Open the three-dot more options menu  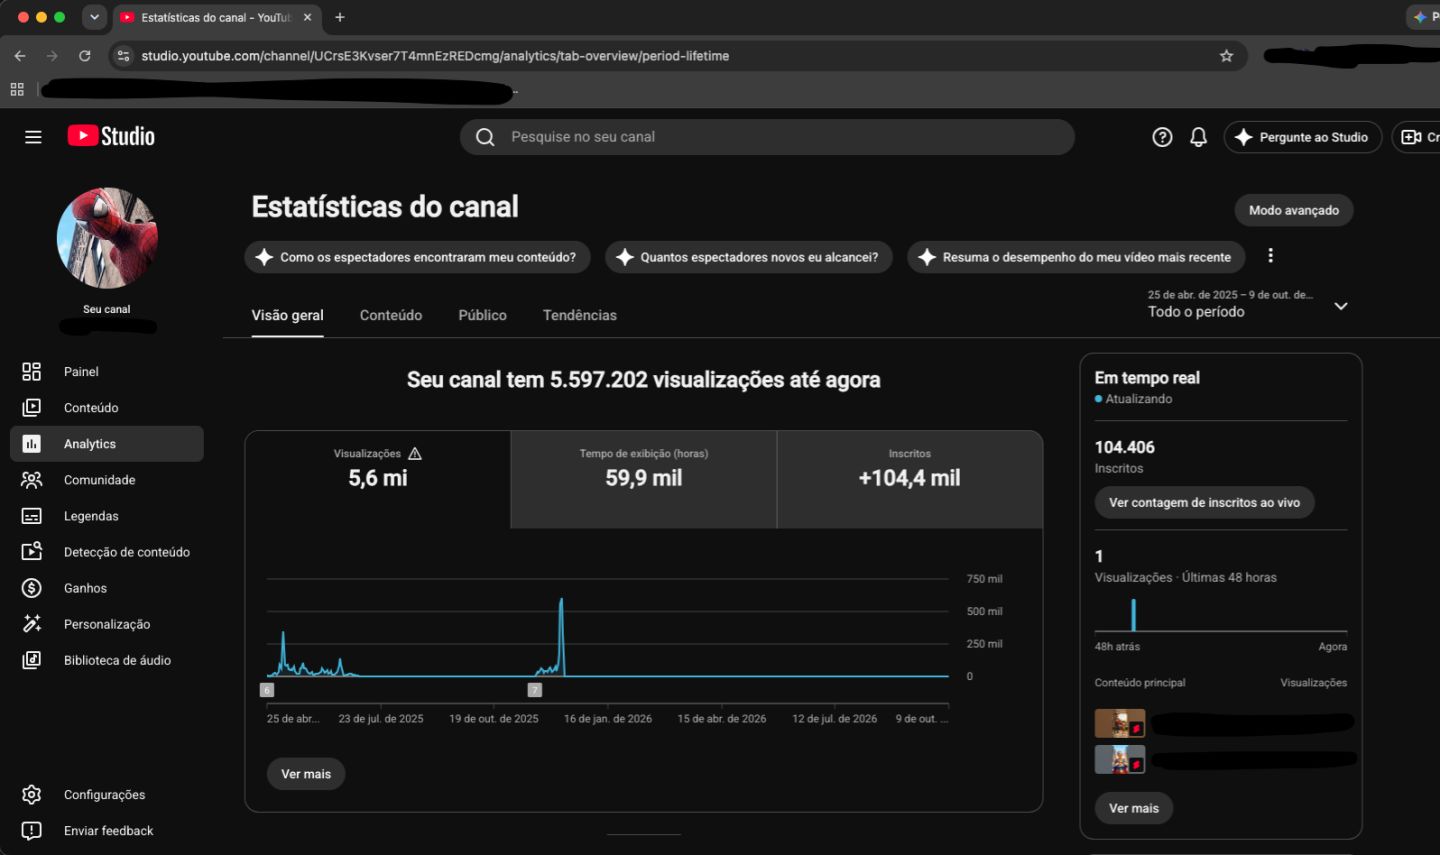click(1270, 256)
